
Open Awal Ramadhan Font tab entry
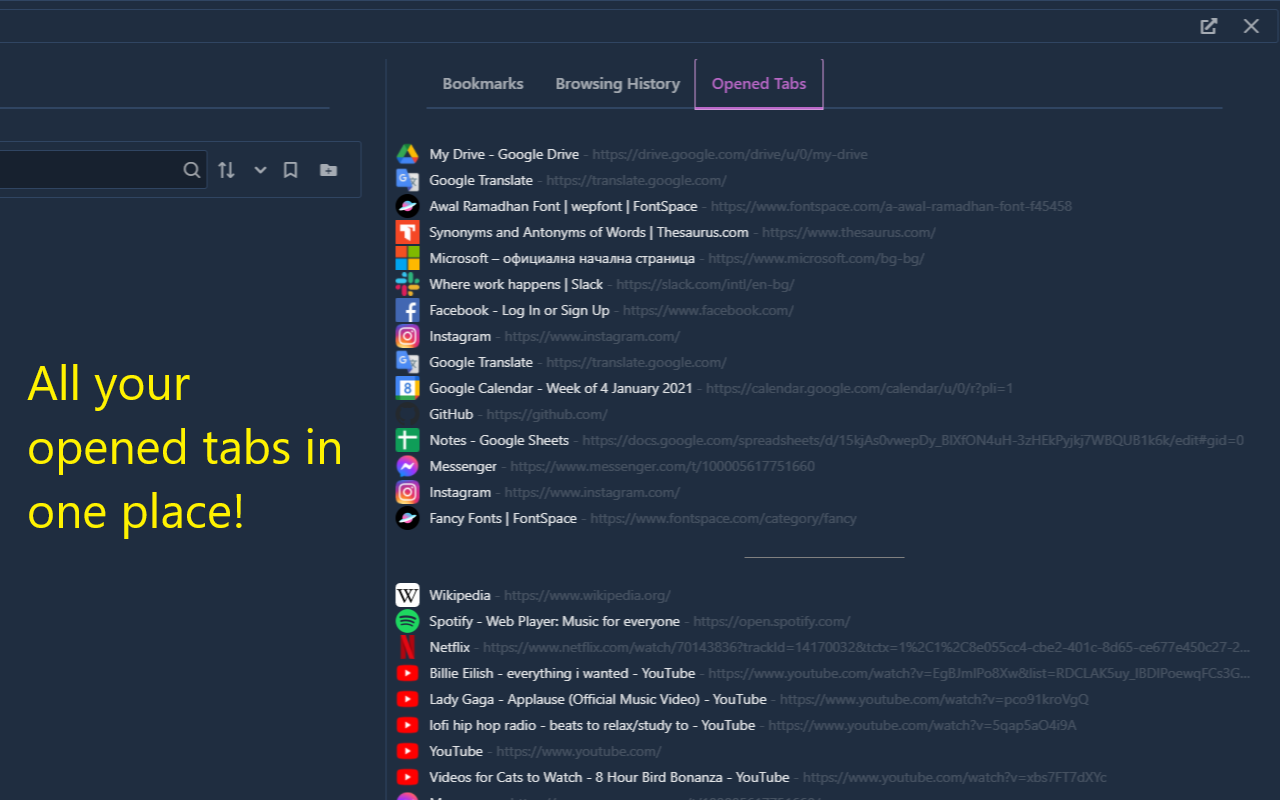click(563, 206)
